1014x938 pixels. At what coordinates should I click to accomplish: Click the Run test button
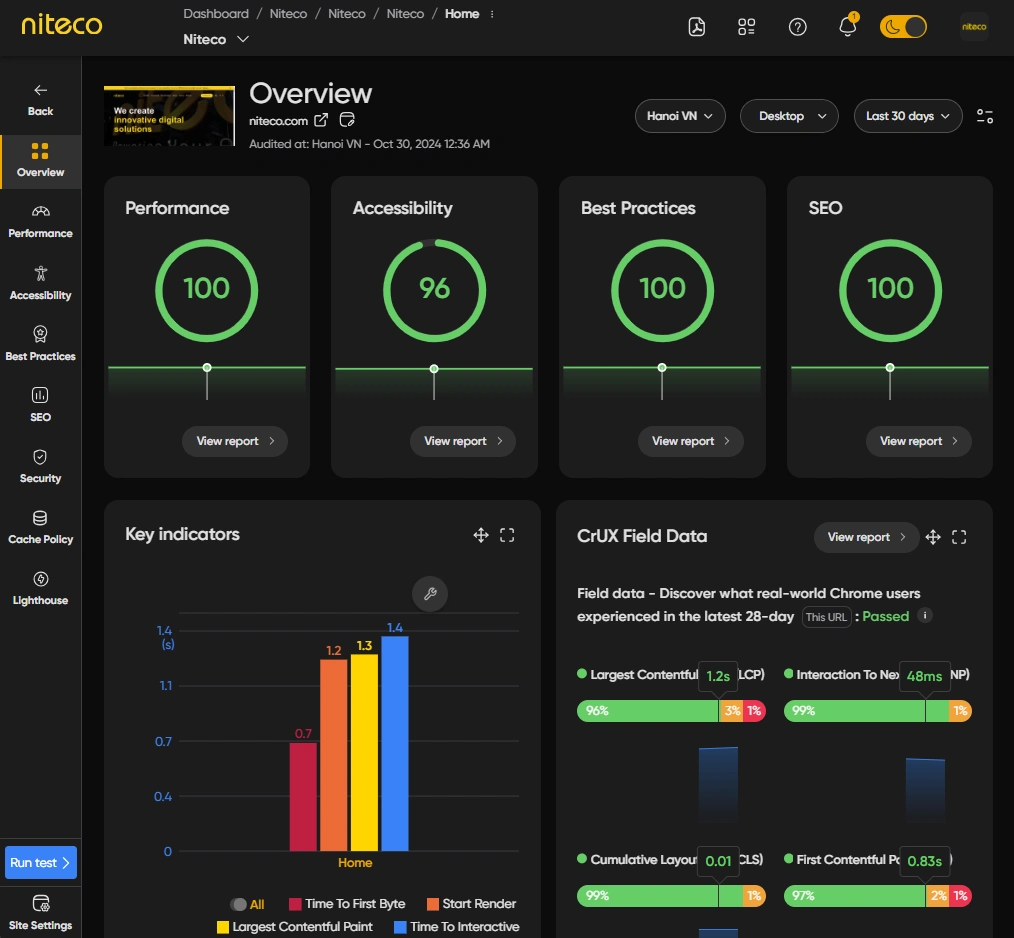click(41, 862)
